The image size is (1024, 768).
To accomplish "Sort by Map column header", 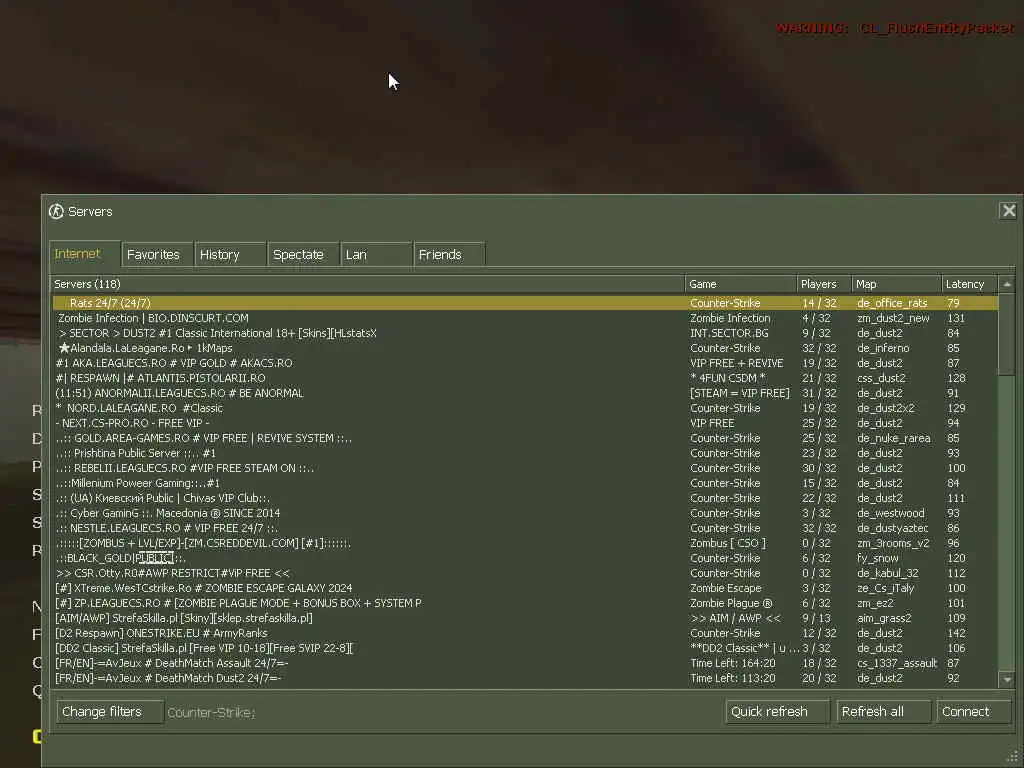I will (x=897, y=284).
